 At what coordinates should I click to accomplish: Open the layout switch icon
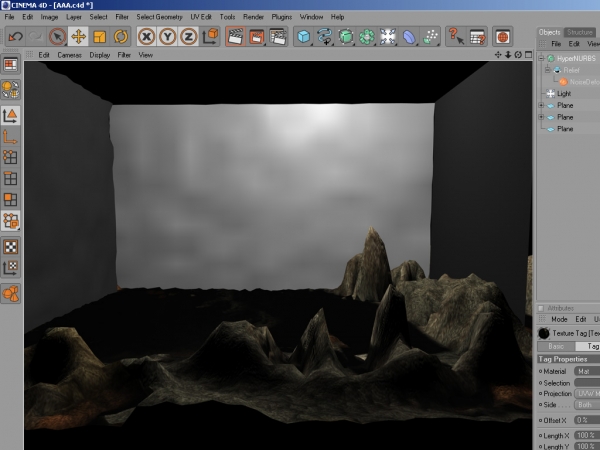(10, 64)
